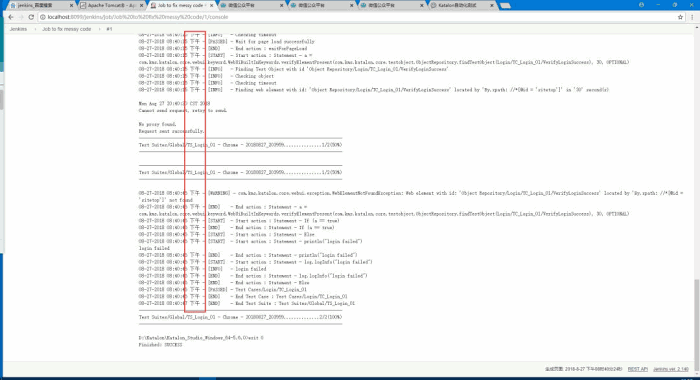Expand the chevron after Jenkins breadcrumb
The height and width of the screenshot is (380, 700).
point(35,29)
